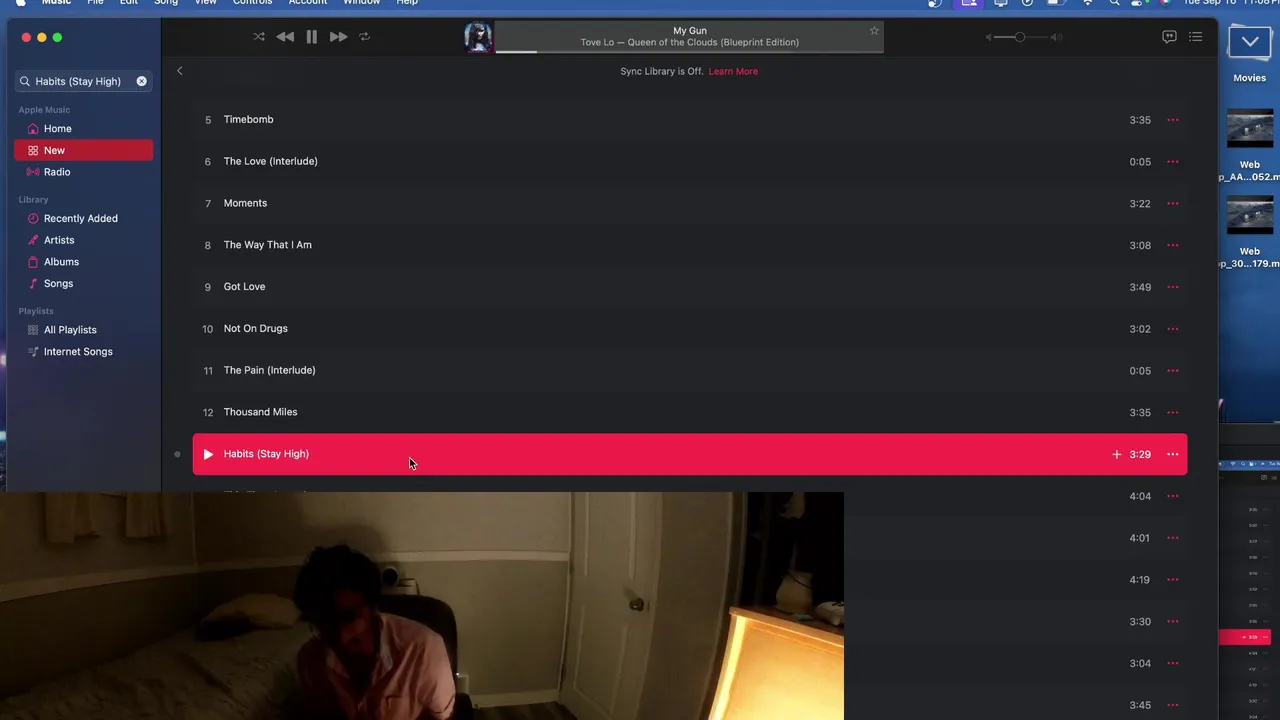
Task: Skip forward to the next track
Action: [x=338, y=37]
